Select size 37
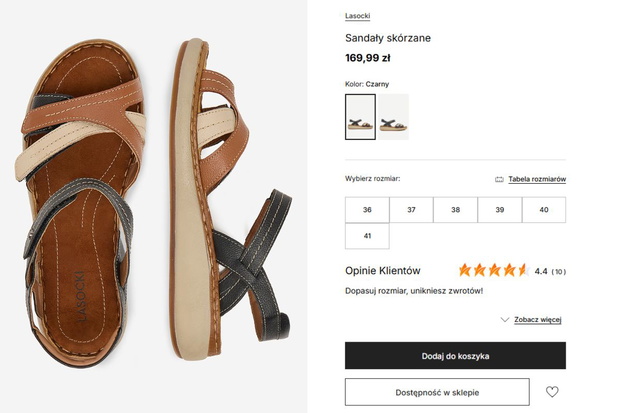The width and height of the screenshot is (620, 413). click(411, 210)
